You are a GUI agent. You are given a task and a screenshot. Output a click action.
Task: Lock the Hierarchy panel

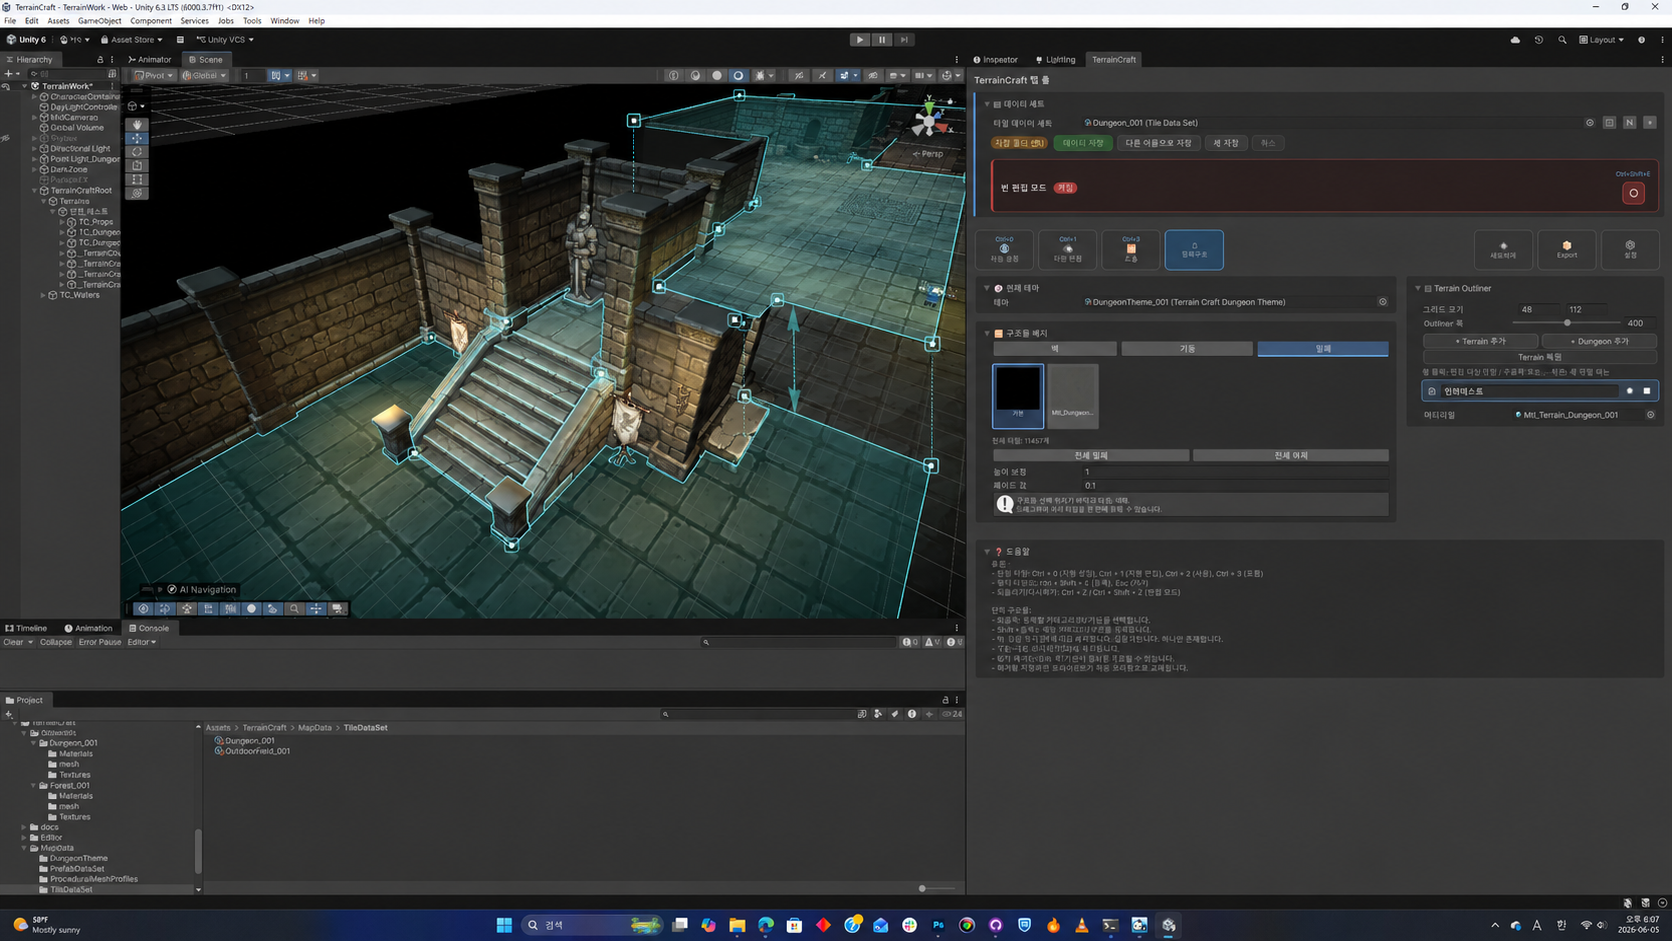100,60
